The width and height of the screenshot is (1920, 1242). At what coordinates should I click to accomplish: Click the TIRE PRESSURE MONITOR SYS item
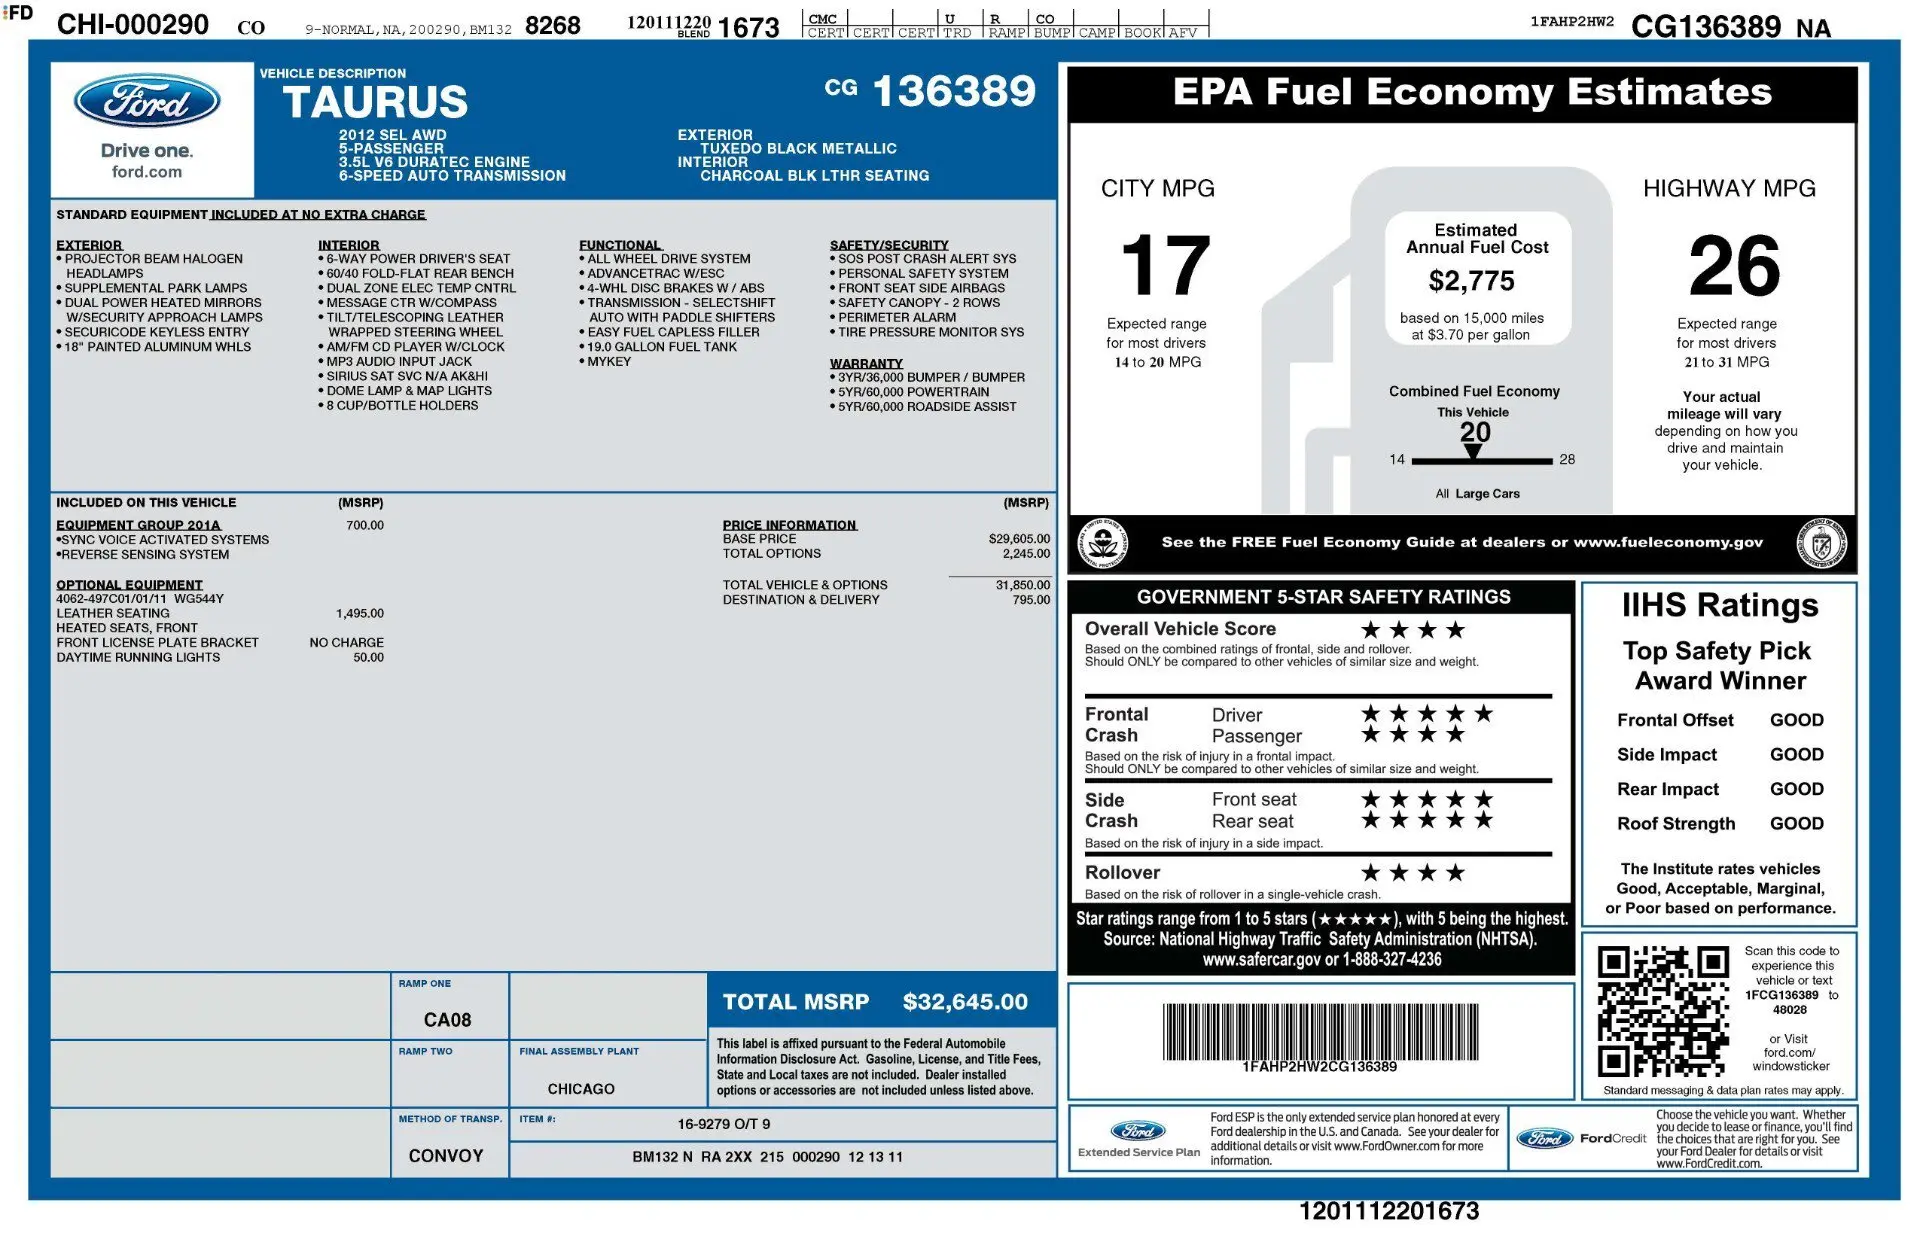click(x=927, y=332)
